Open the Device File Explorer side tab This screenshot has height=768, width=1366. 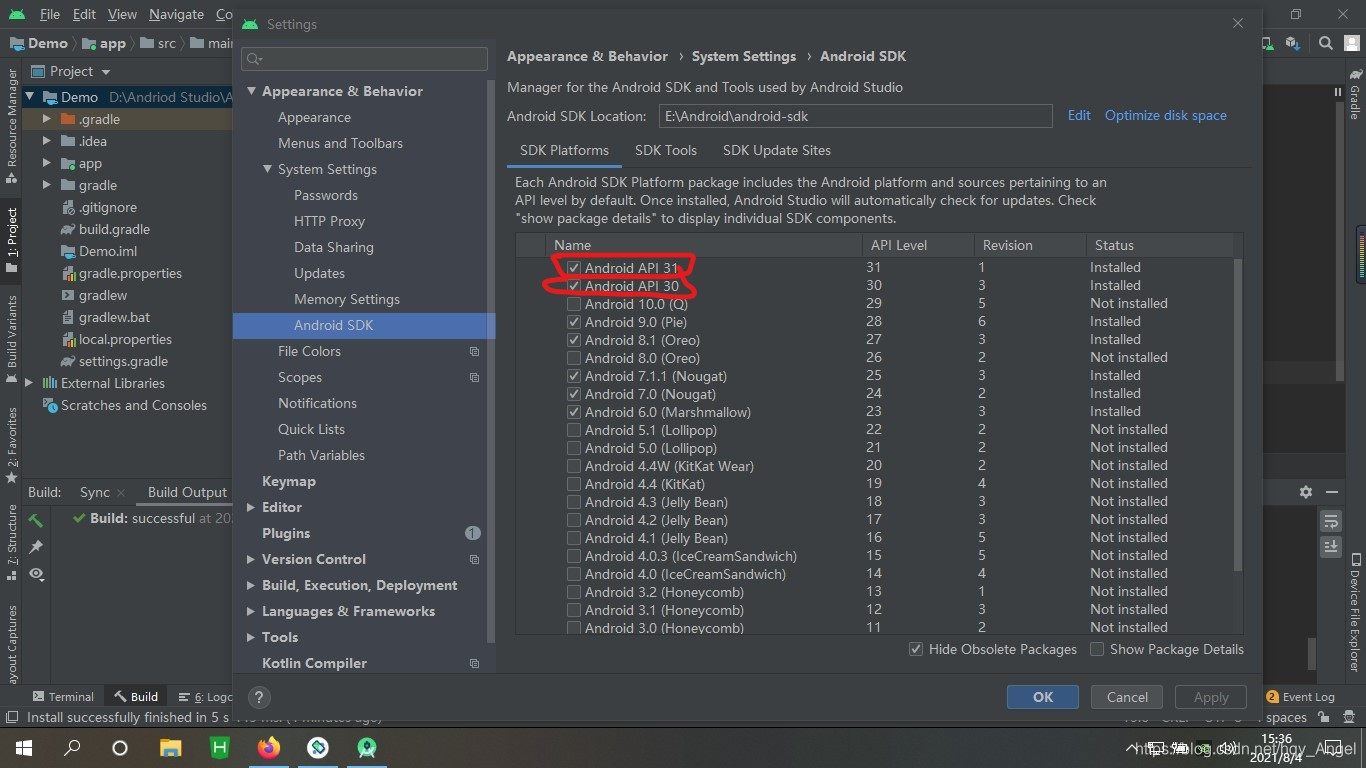(x=1355, y=613)
